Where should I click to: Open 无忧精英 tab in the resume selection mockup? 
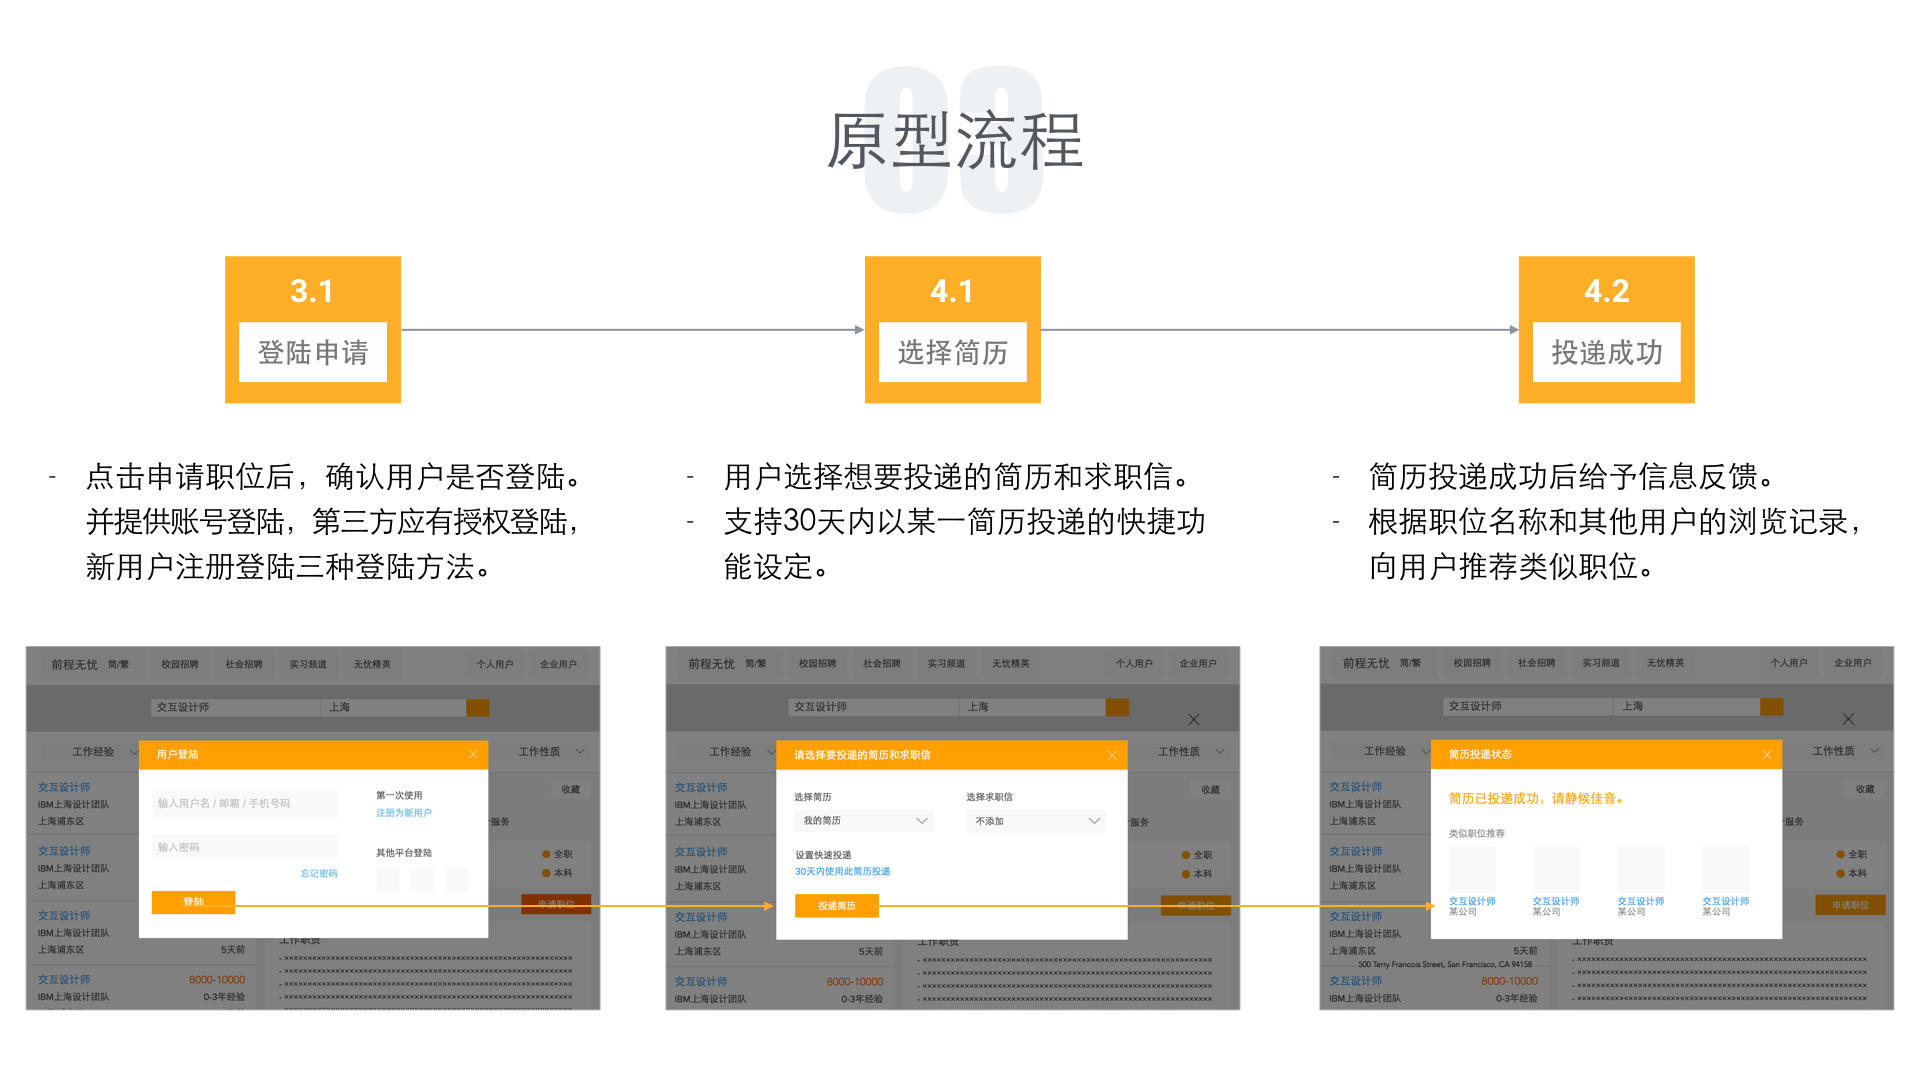pyautogui.click(x=1010, y=664)
